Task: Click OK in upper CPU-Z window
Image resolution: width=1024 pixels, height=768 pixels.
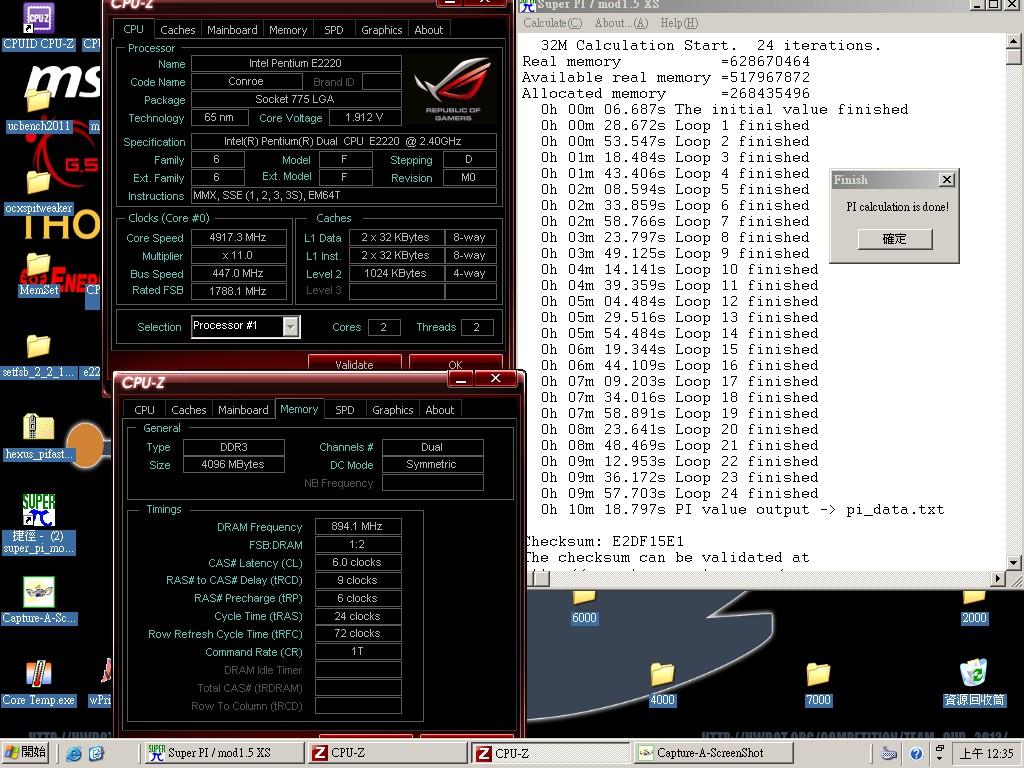Action: [x=455, y=364]
